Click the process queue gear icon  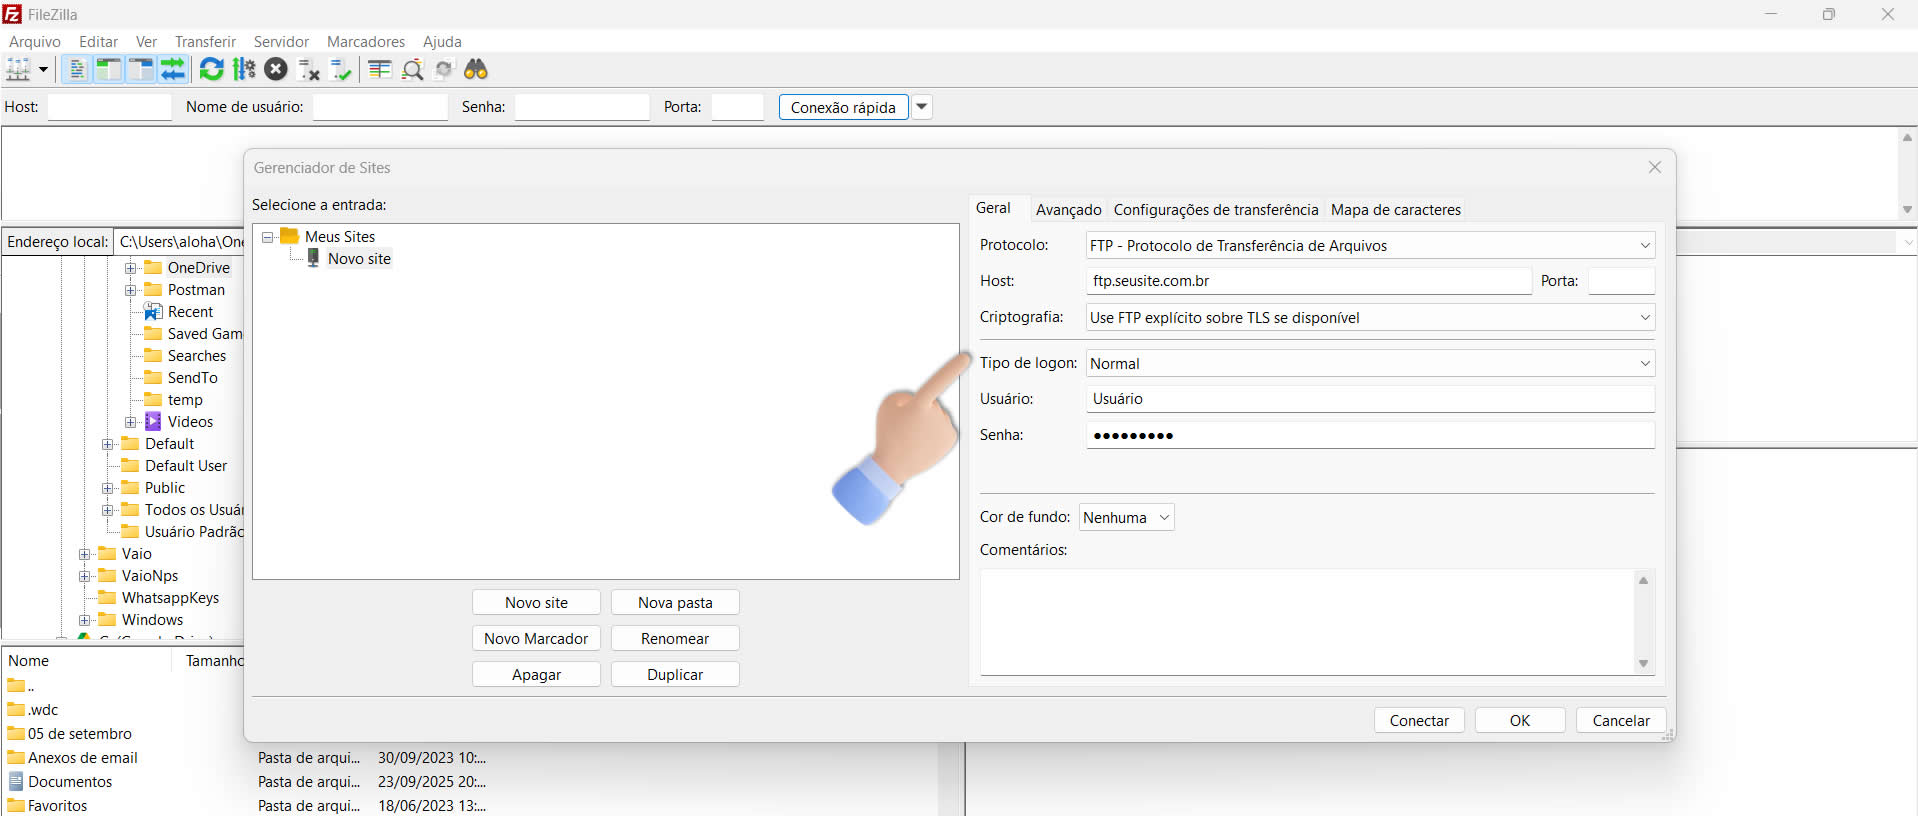click(x=244, y=69)
